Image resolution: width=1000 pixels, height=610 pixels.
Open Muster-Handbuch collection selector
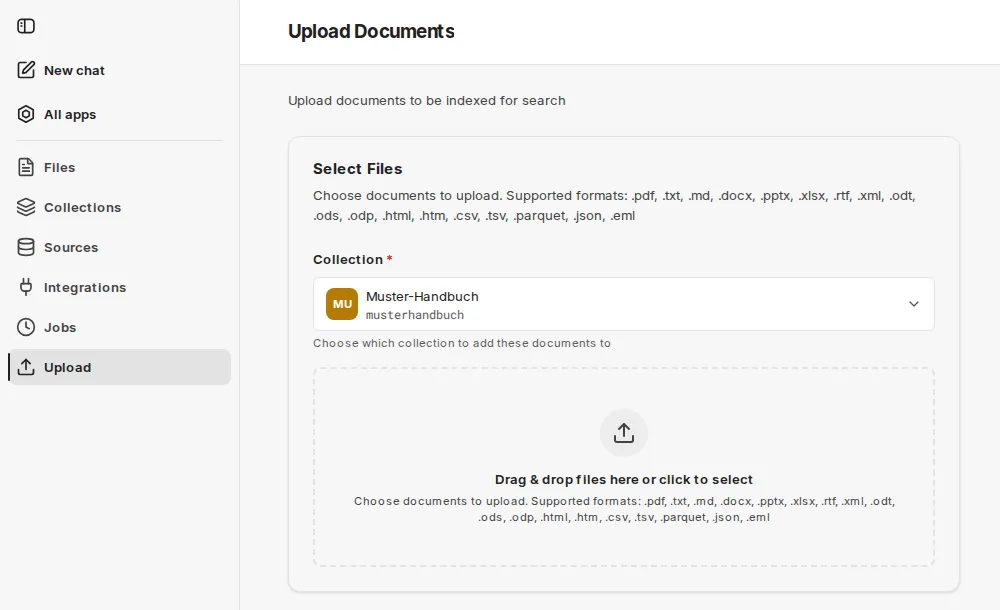(624, 304)
